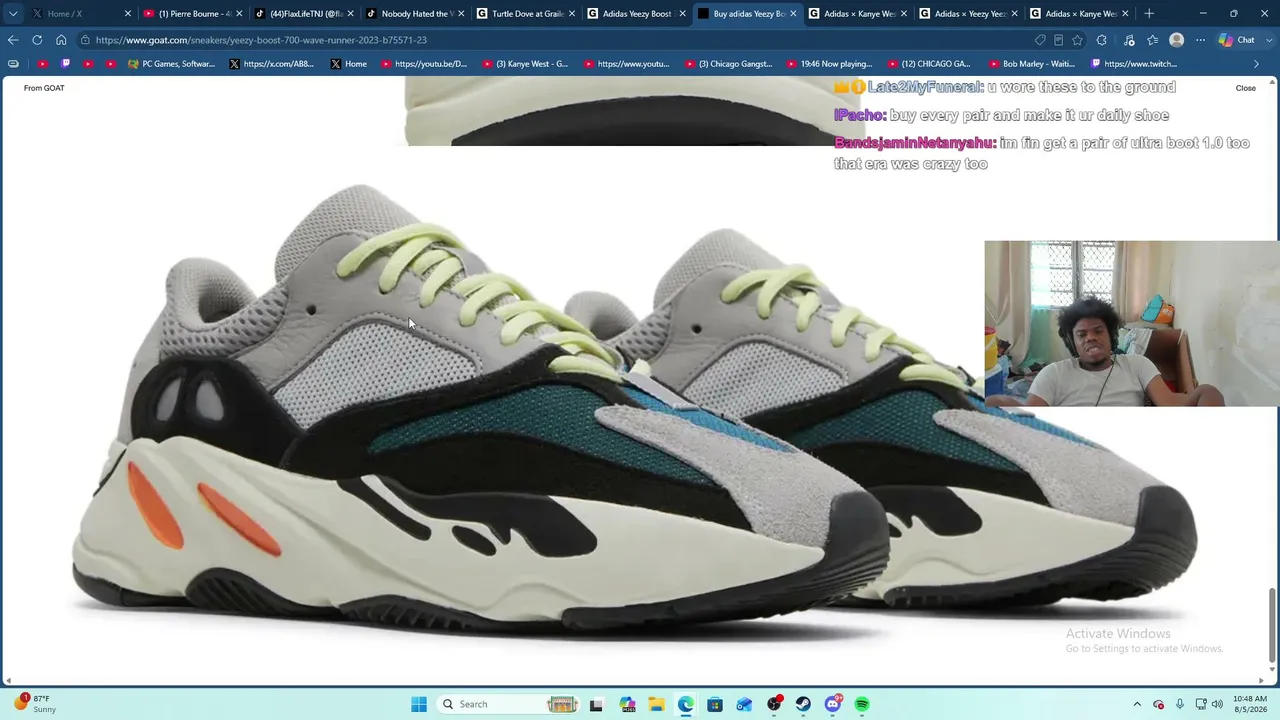Show hidden system tray icons
This screenshot has height=720, width=1280.
(1137, 704)
